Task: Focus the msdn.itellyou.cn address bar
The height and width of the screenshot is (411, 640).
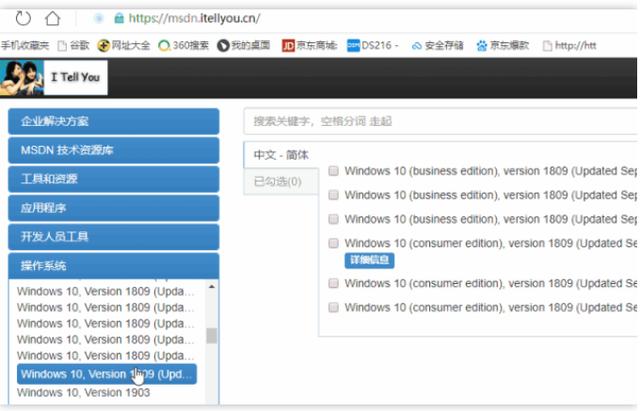Action: point(194,18)
